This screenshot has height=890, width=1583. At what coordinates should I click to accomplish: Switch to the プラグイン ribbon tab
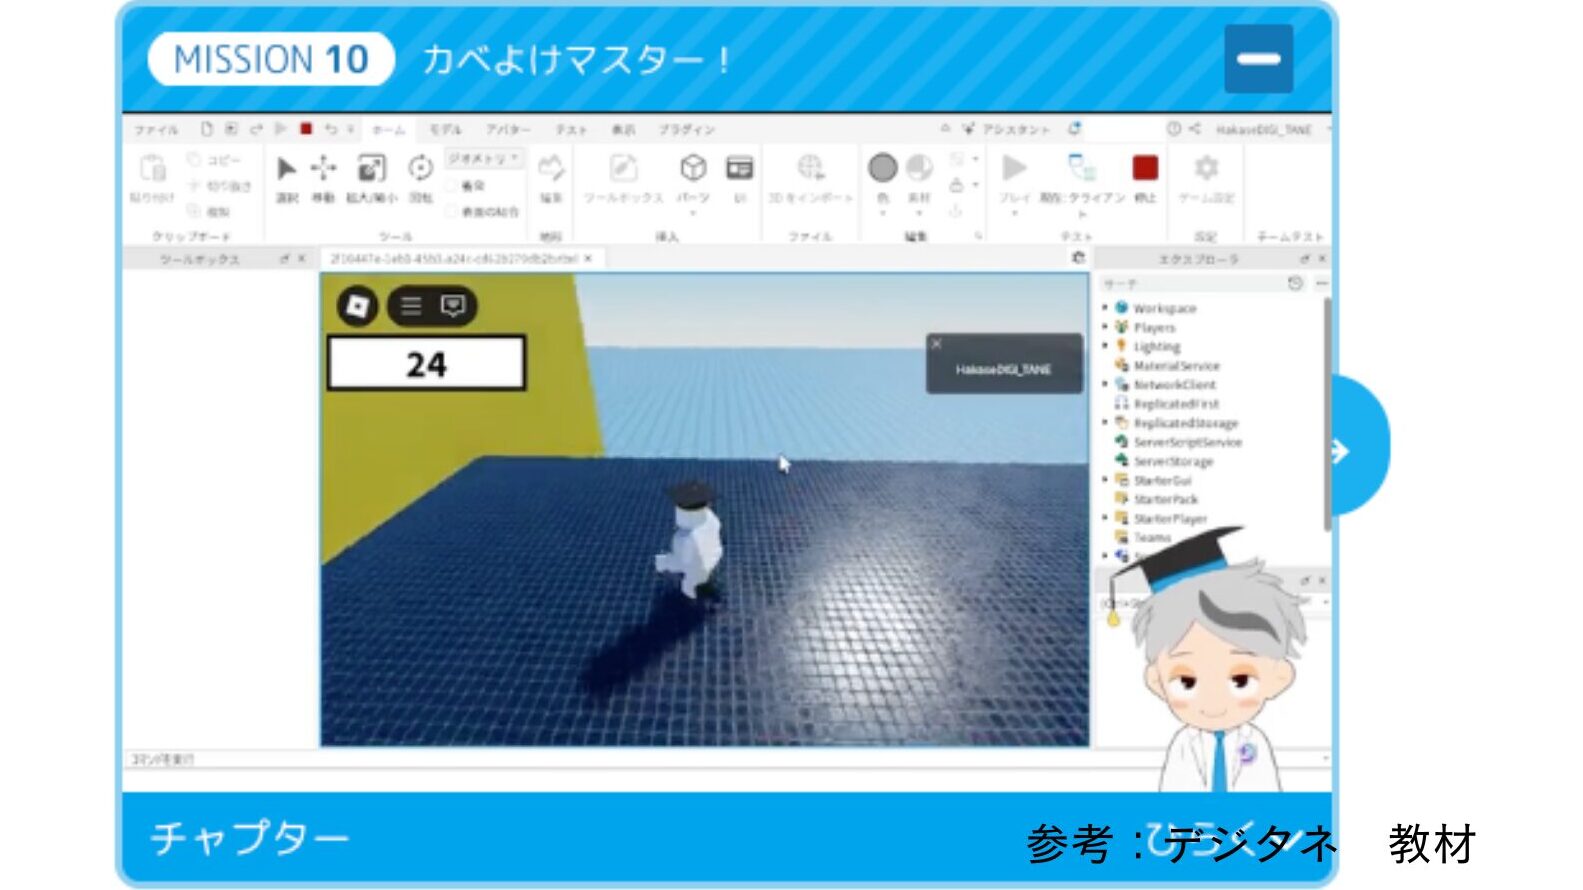(x=686, y=130)
